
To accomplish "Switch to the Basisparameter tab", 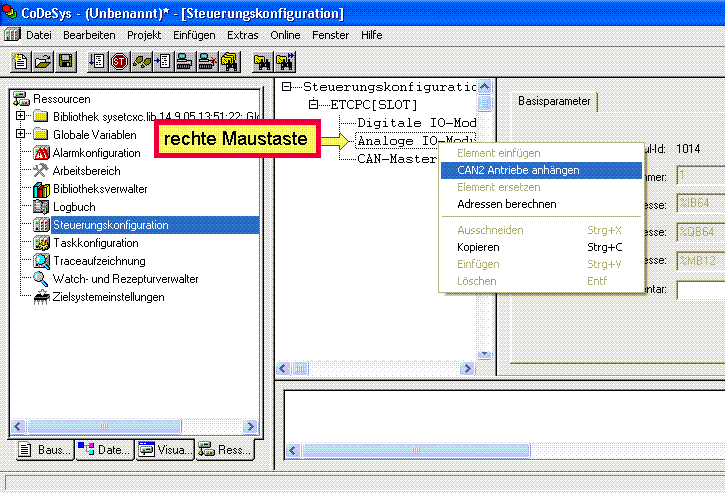I will coord(553,101).
